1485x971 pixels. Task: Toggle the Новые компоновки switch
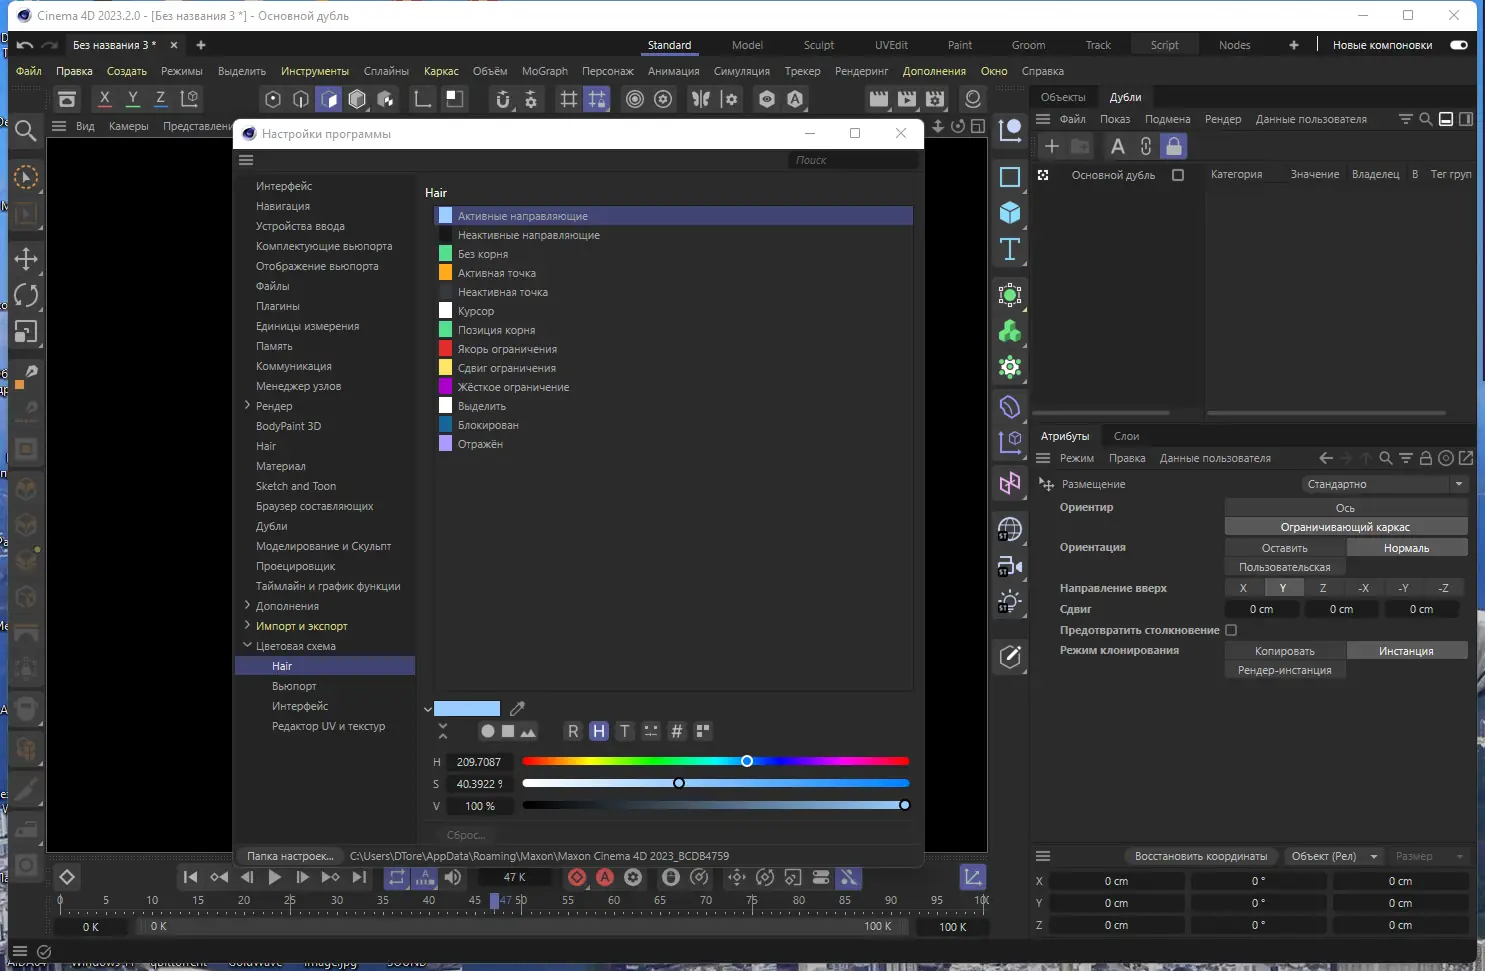1459,45
